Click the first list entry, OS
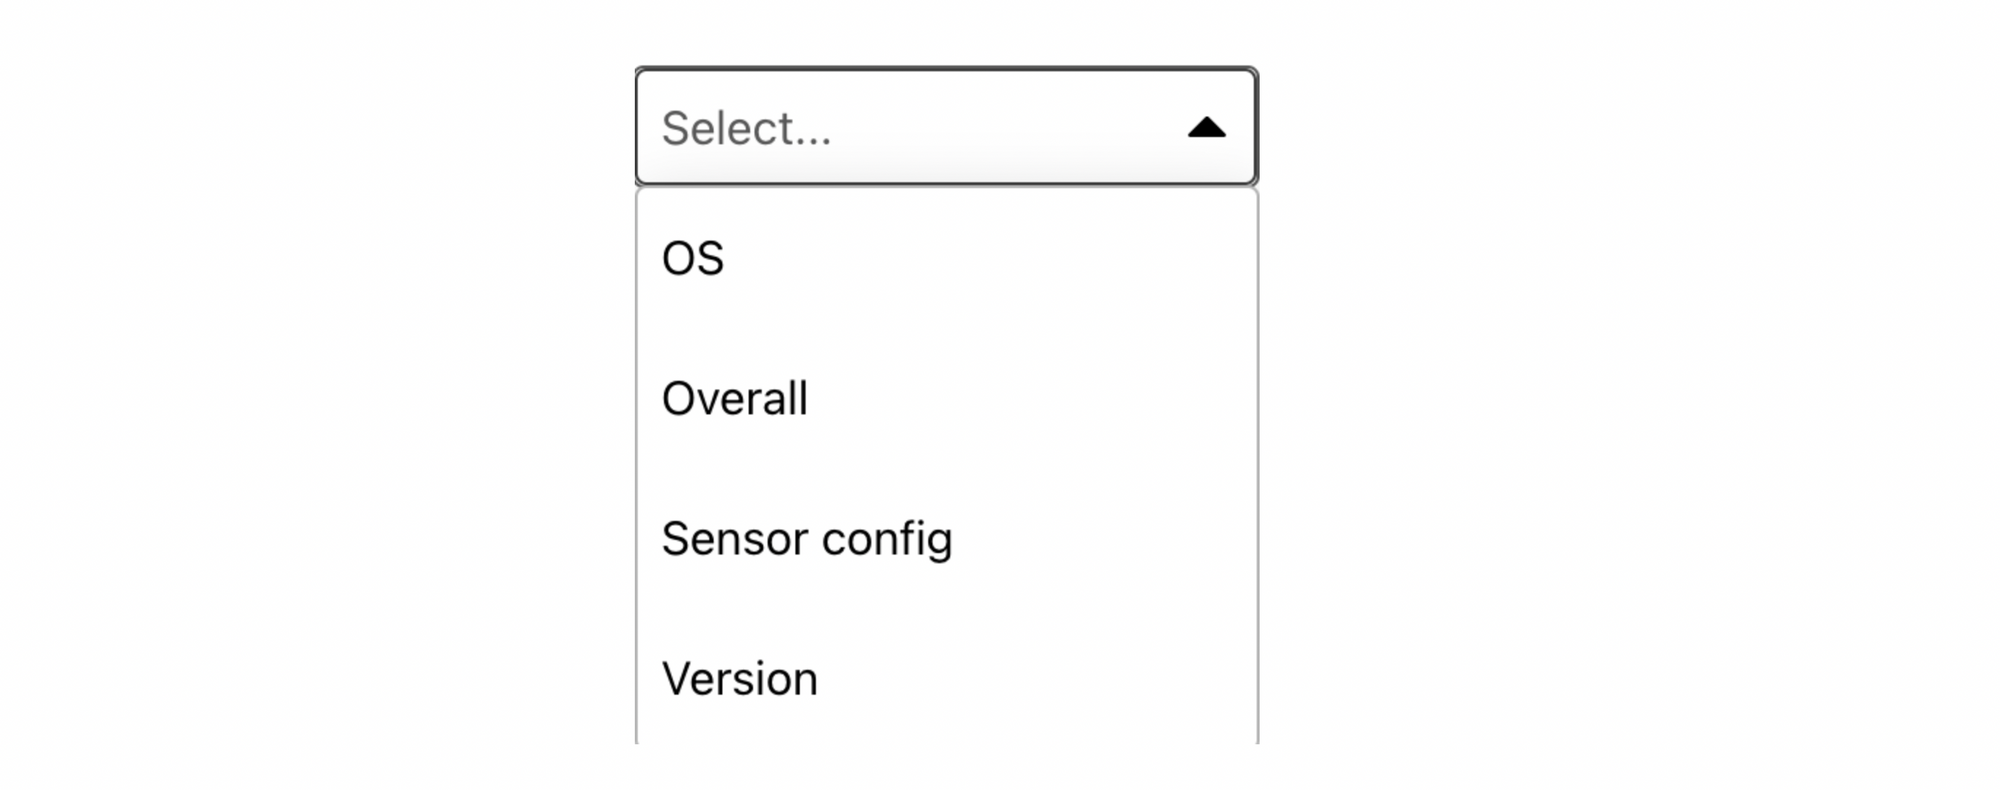Viewport: 2000px width, 790px height. point(693,258)
